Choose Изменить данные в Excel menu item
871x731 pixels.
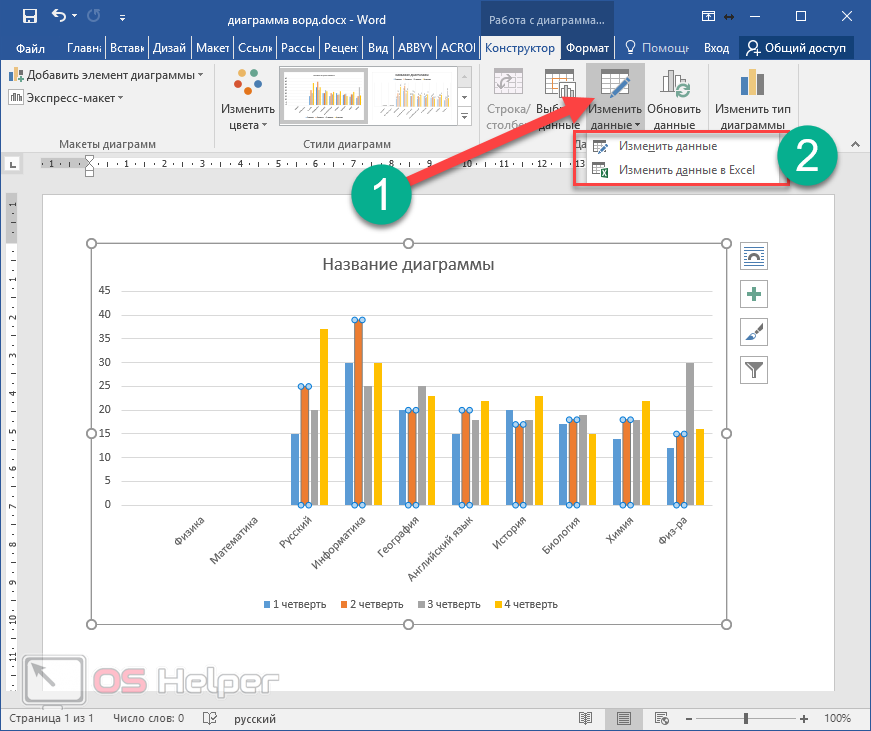685,170
